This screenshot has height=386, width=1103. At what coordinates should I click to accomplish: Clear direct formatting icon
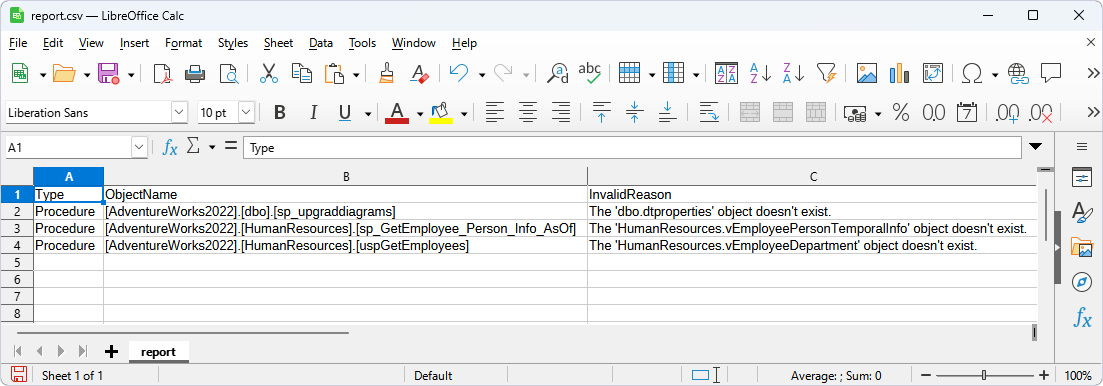419,73
